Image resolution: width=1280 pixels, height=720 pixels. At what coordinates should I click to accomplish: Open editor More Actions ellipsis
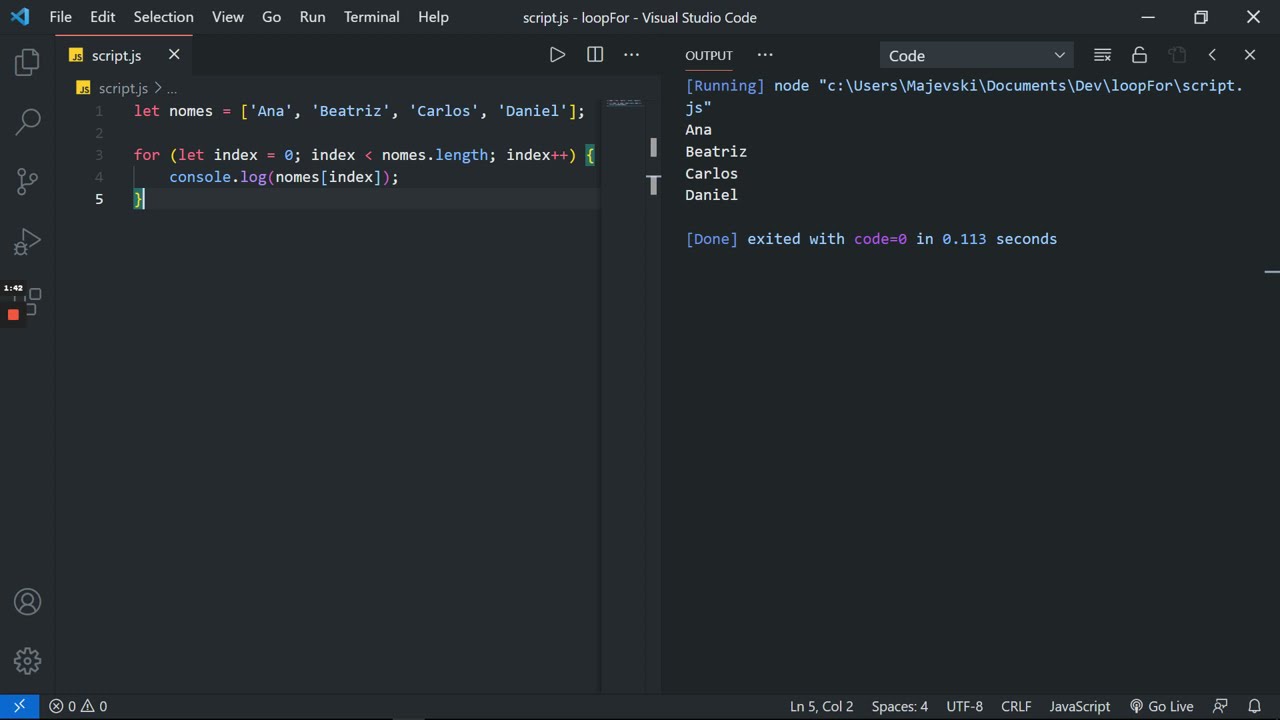pyautogui.click(x=632, y=55)
